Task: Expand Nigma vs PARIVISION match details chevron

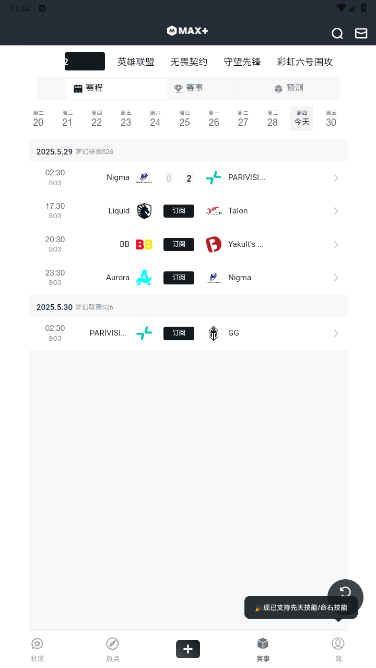Action: tap(336, 178)
